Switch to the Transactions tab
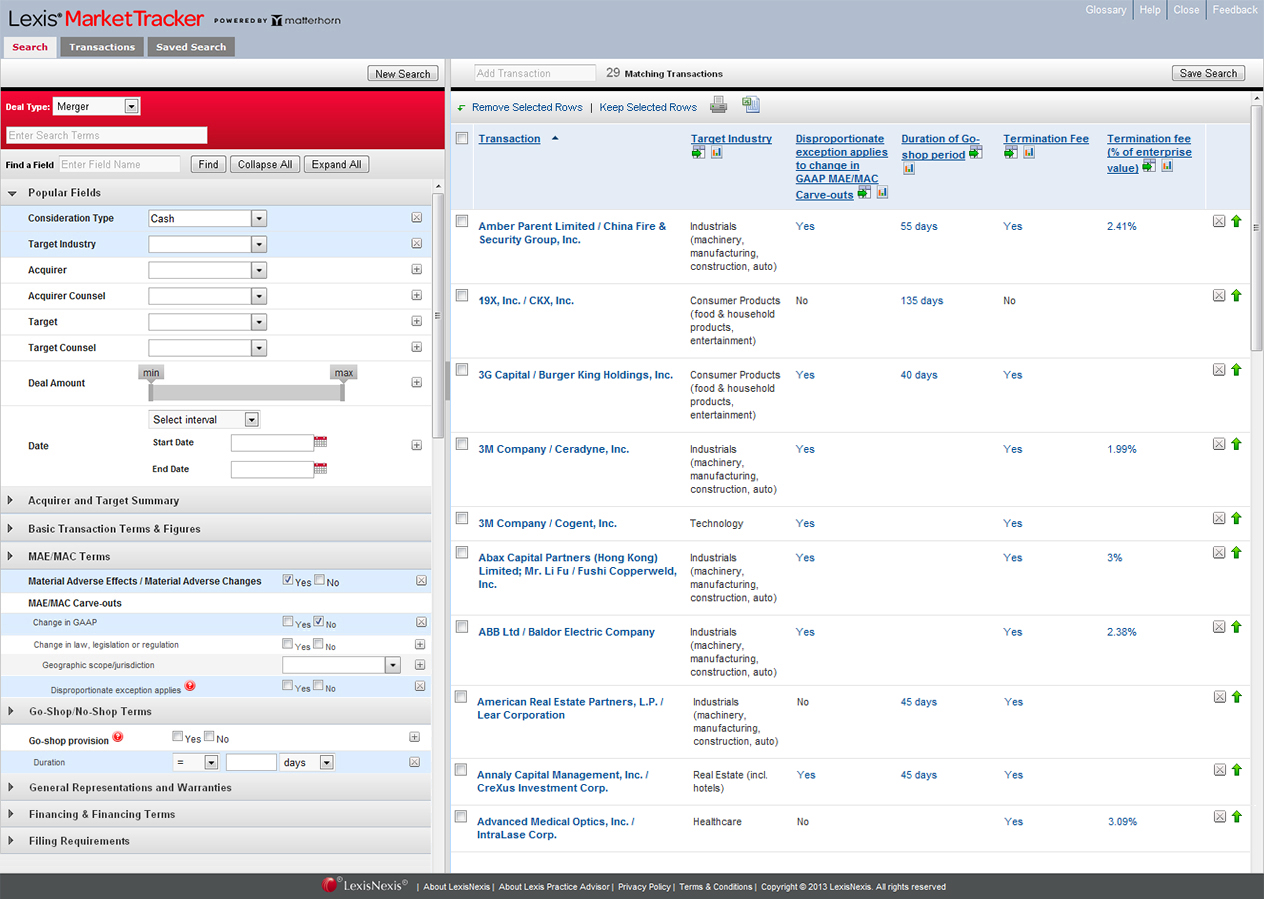1264x899 pixels. 102,47
